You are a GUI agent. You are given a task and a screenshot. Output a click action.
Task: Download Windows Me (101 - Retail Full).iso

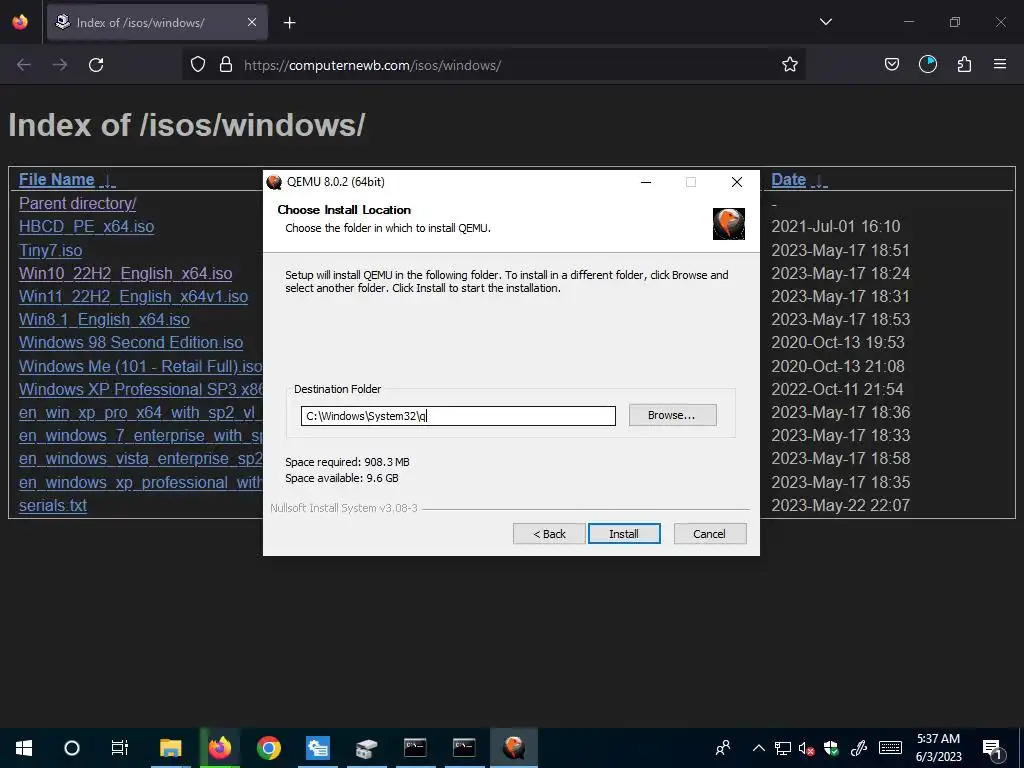140,366
